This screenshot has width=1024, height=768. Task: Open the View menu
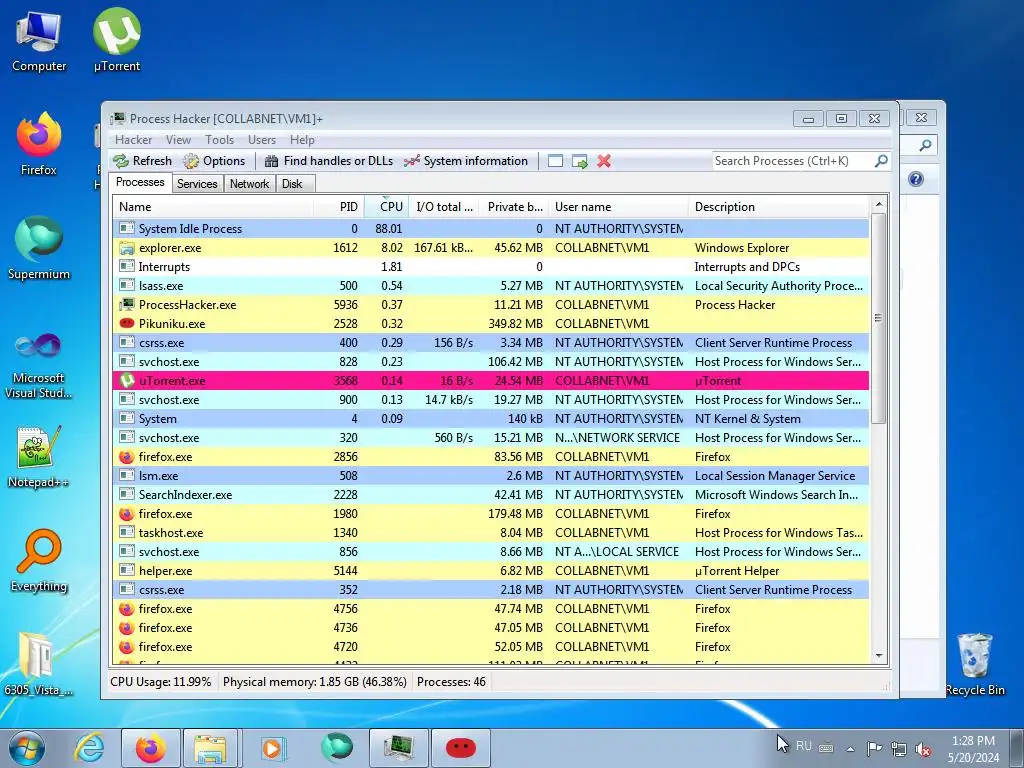coord(178,140)
